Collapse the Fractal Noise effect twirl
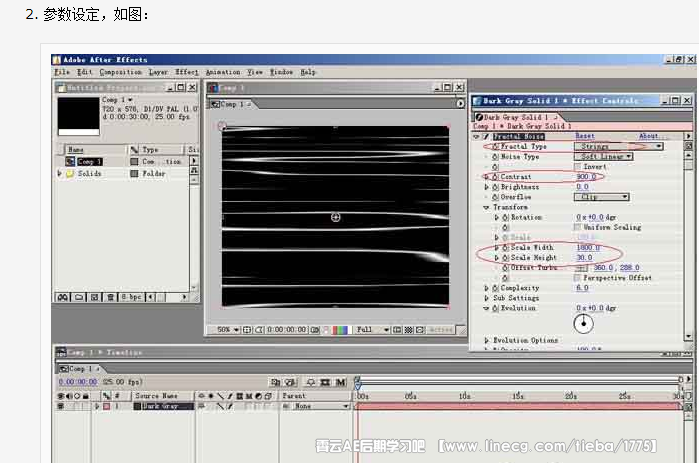The height and width of the screenshot is (463, 699). coord(476,136)
